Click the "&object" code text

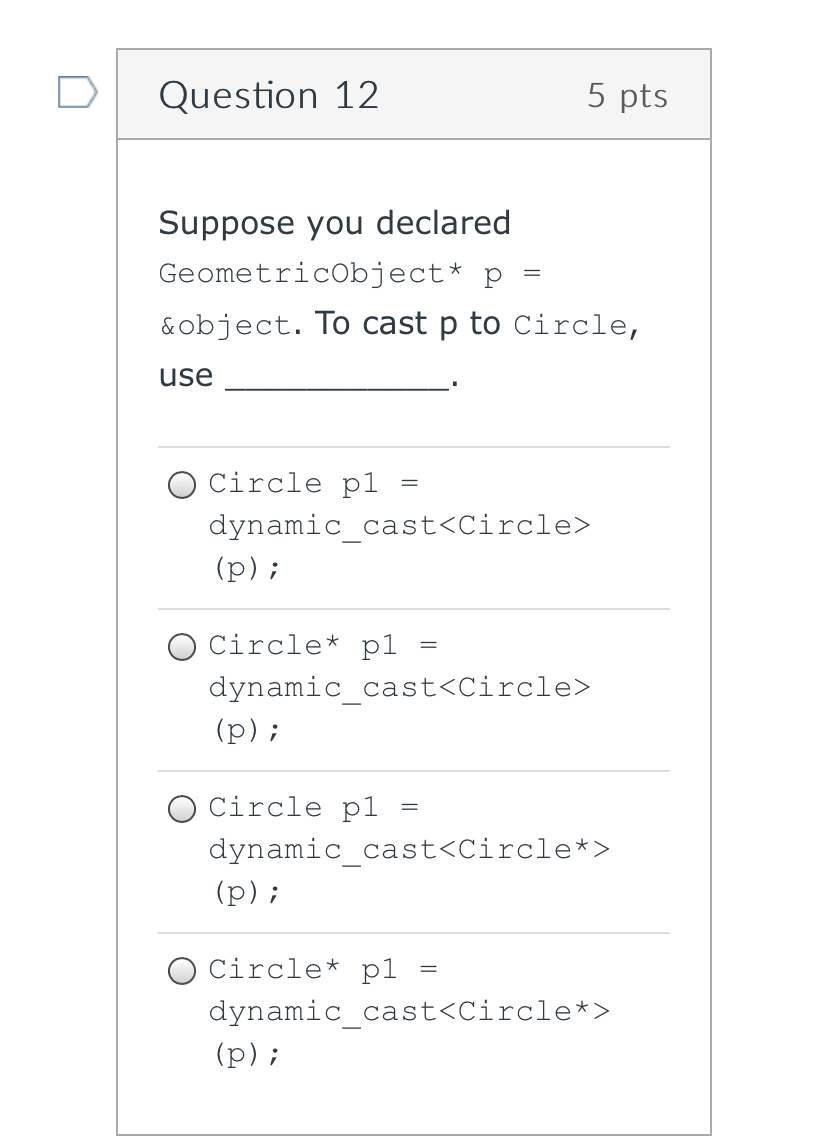click(226, 327)
